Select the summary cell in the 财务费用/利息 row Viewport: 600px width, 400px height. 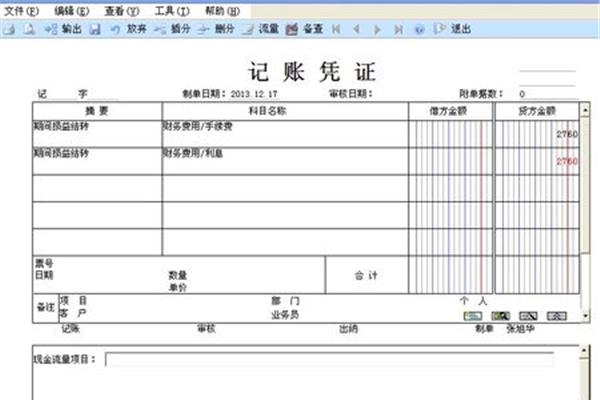coord(97,161)
